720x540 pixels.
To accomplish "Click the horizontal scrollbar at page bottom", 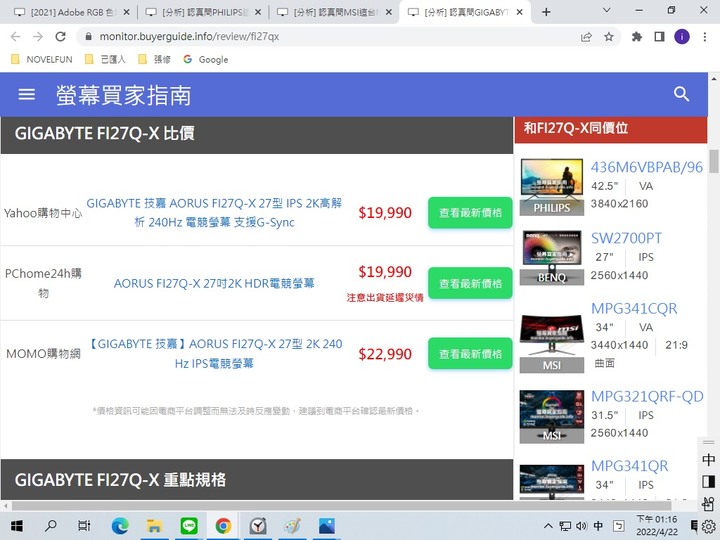I will pyautogui.click(x=342, y=506).
